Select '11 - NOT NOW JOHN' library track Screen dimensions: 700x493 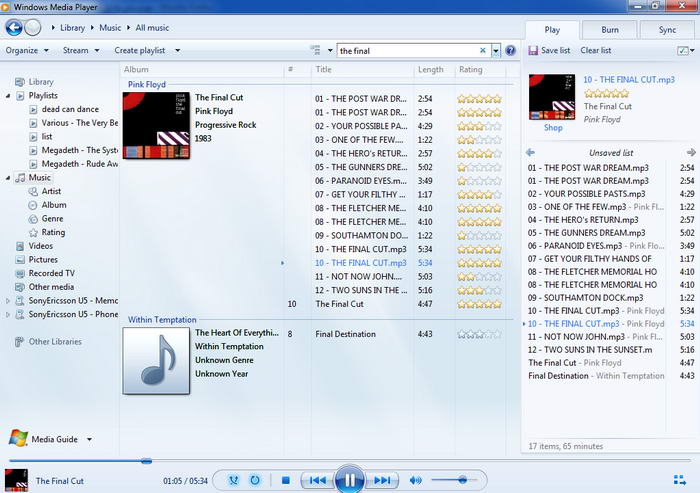point(358,277)
